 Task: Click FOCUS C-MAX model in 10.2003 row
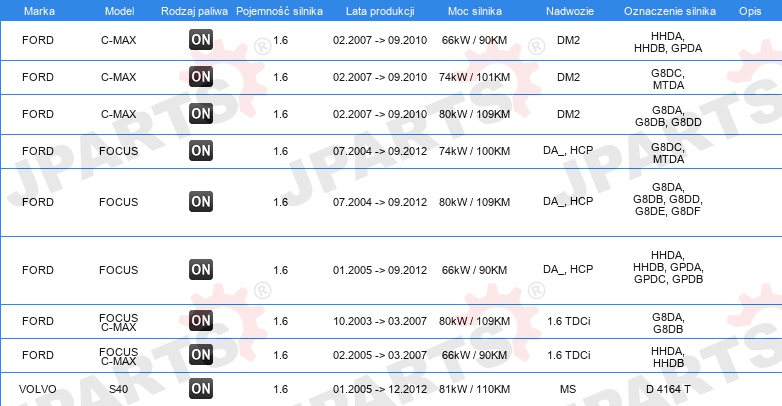tap(119, 322)
